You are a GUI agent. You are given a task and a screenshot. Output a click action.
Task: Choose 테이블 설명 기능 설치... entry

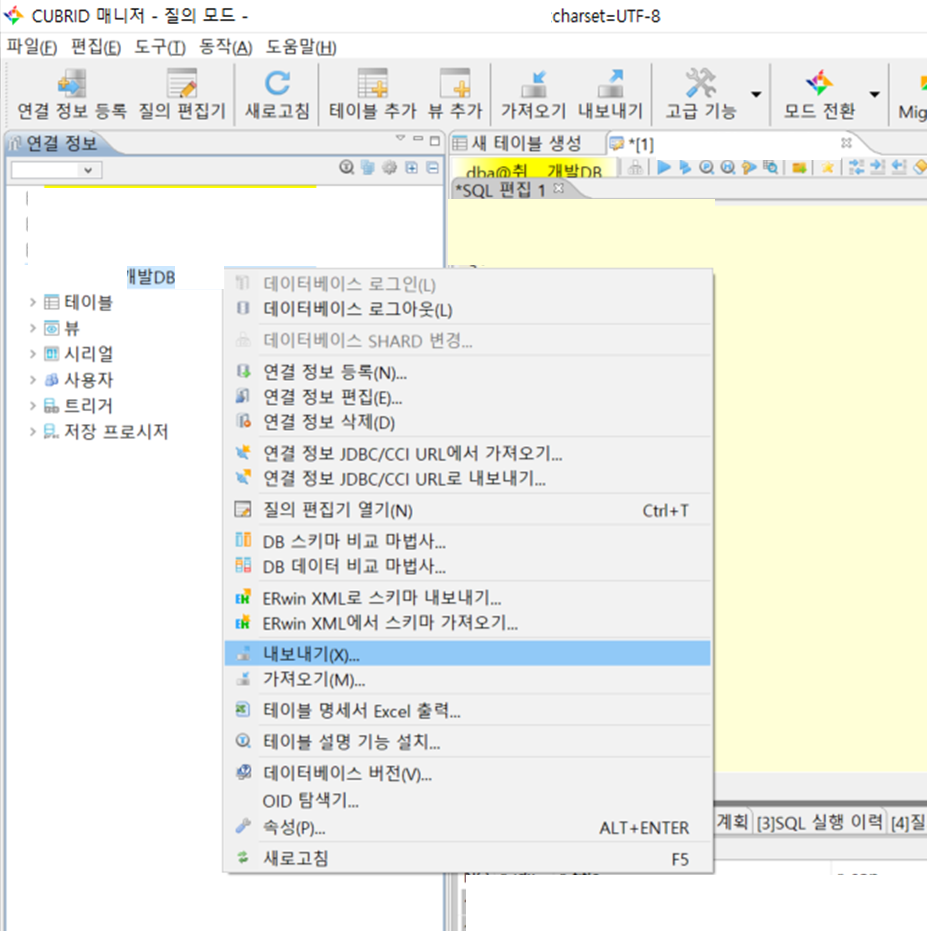(467, 742)
